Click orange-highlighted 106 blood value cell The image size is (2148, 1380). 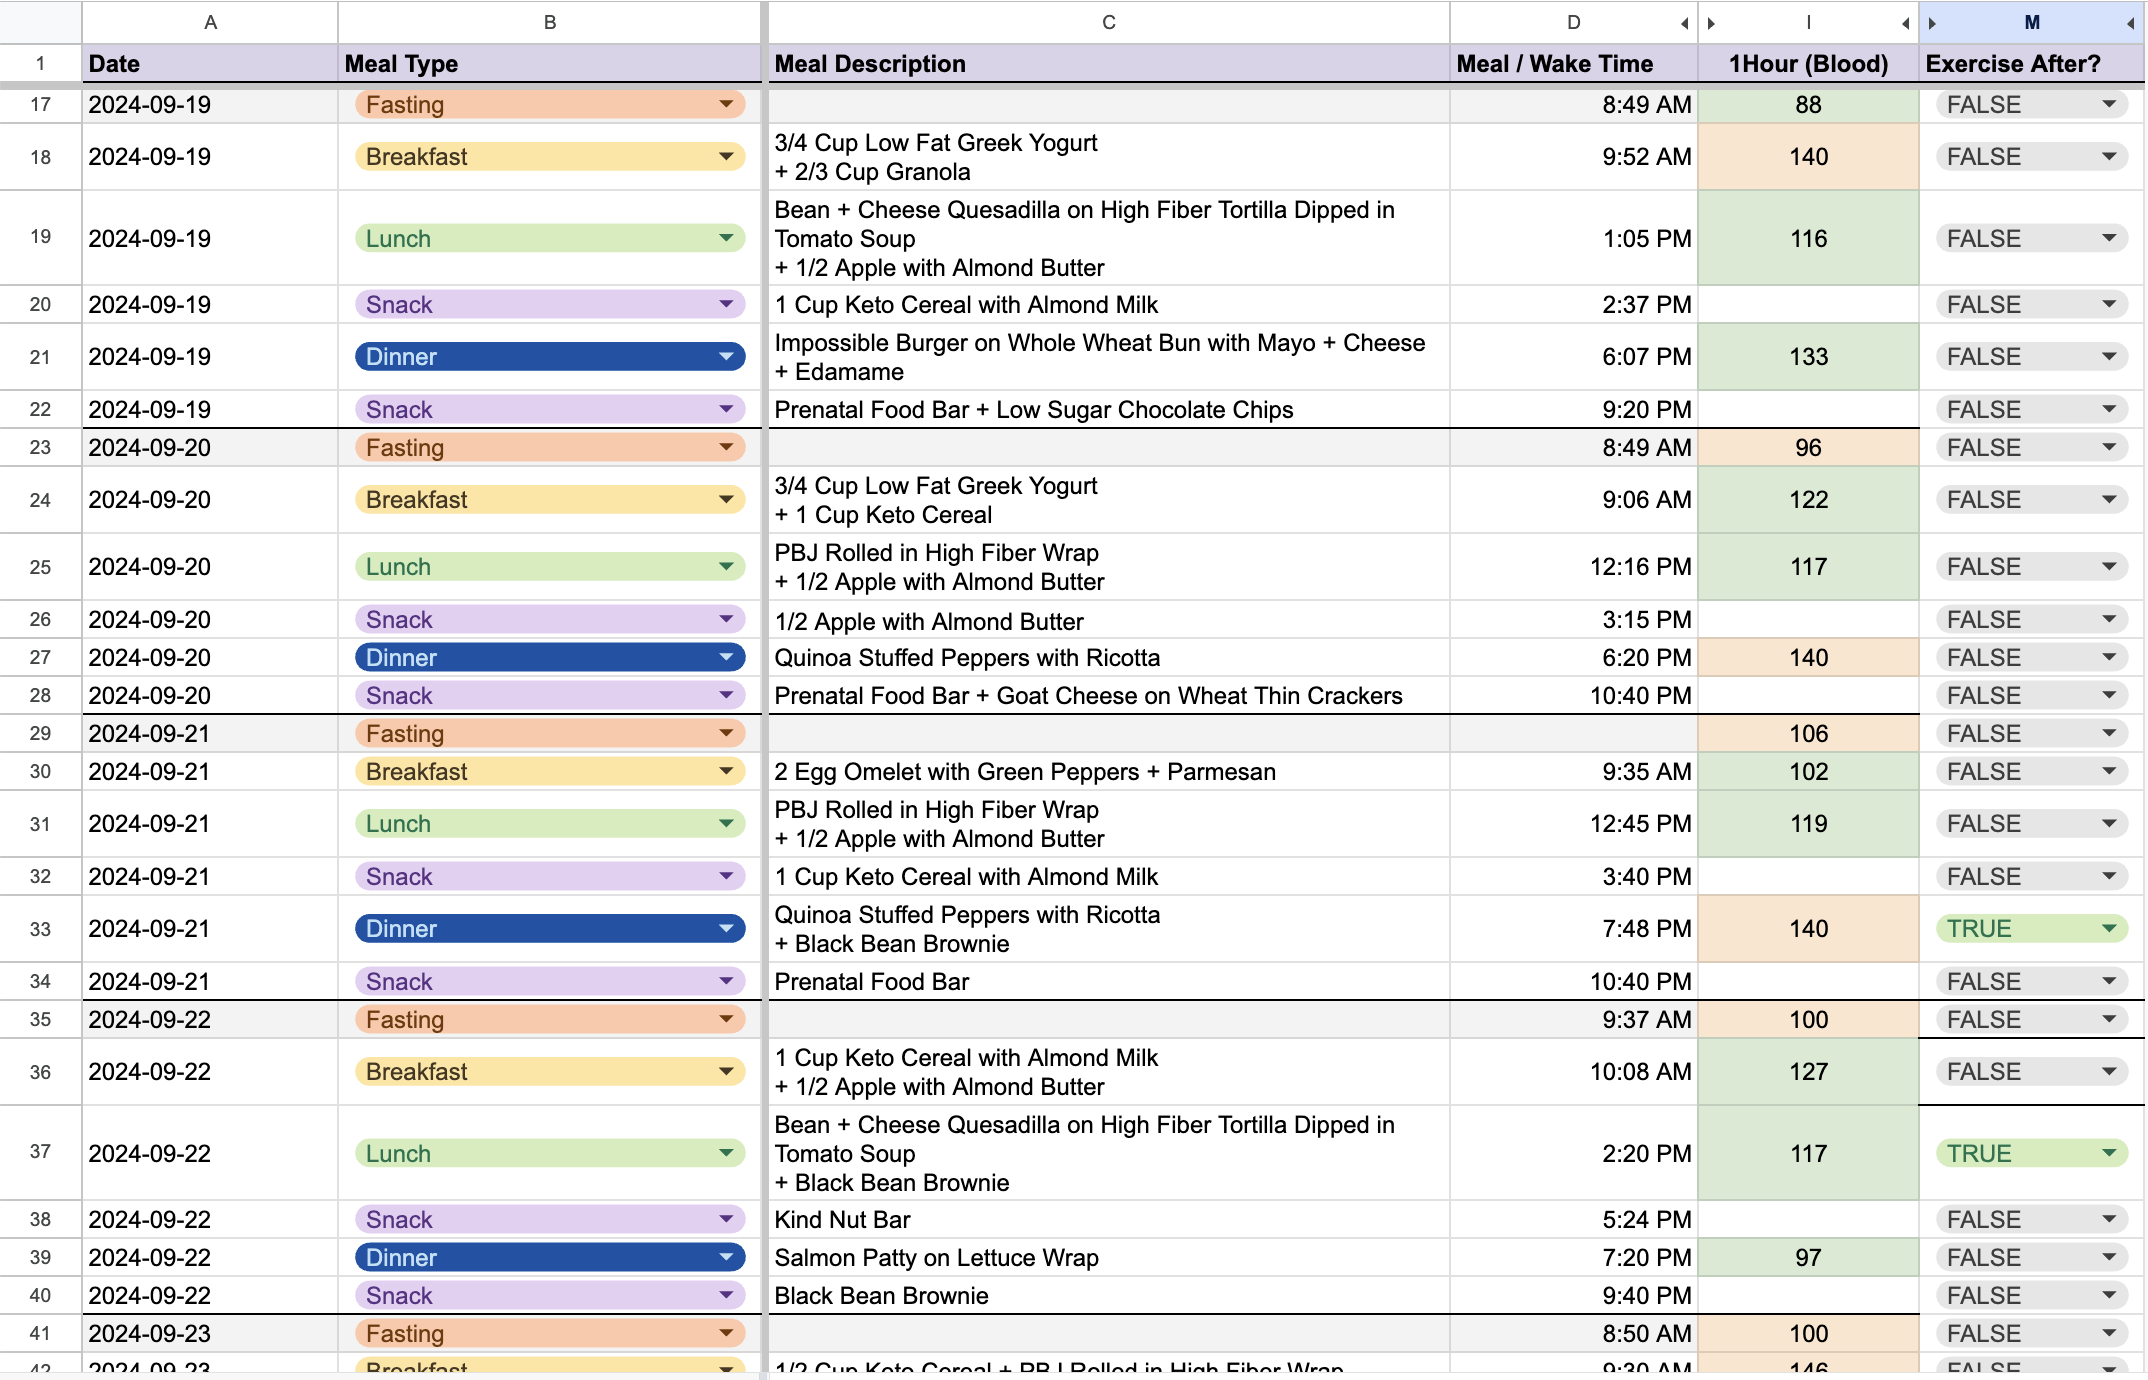coord(1808,733)
